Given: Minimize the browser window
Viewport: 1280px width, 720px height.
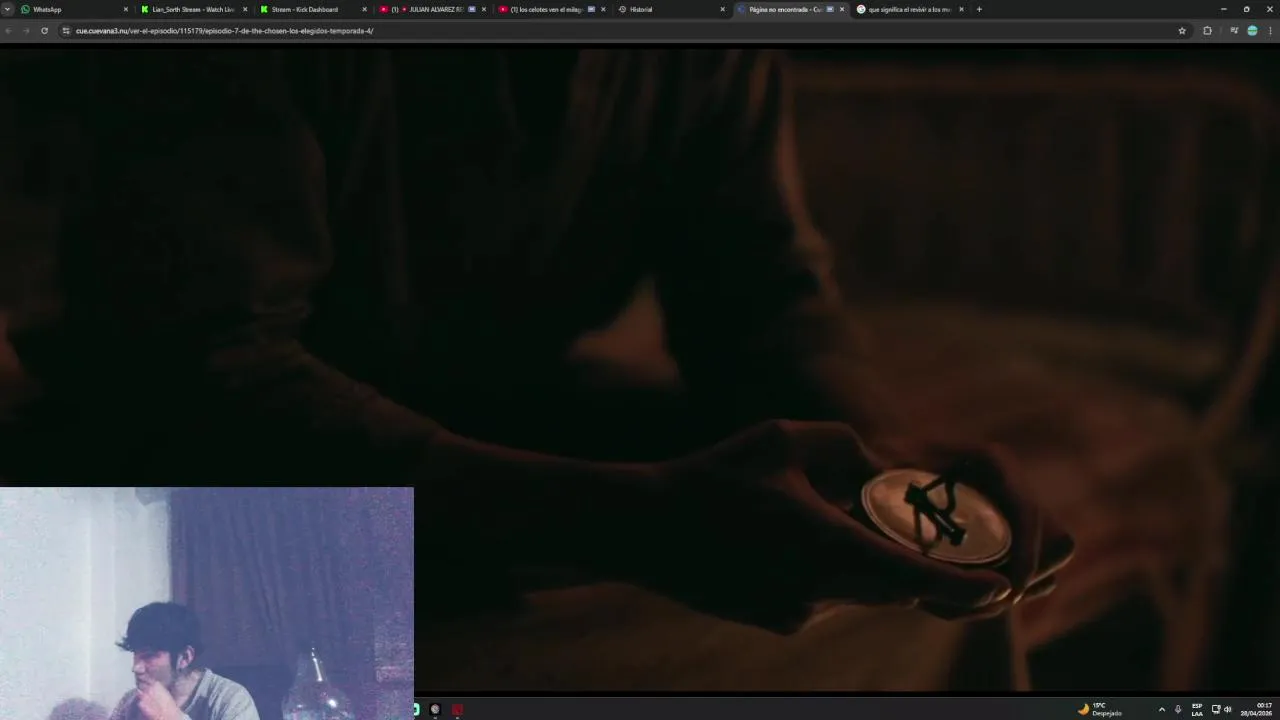Looking at the screenshot, I should (1223, 9).
